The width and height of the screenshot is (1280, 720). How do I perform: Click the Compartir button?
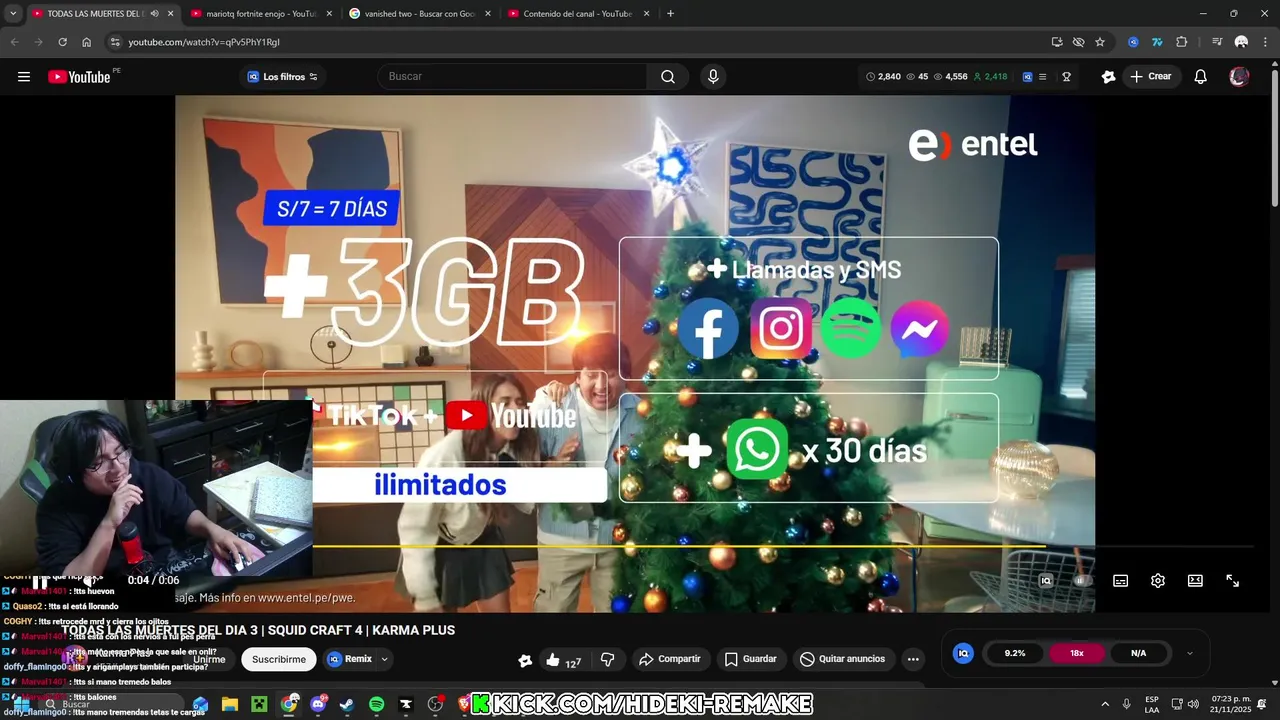[x=670, y=659]
